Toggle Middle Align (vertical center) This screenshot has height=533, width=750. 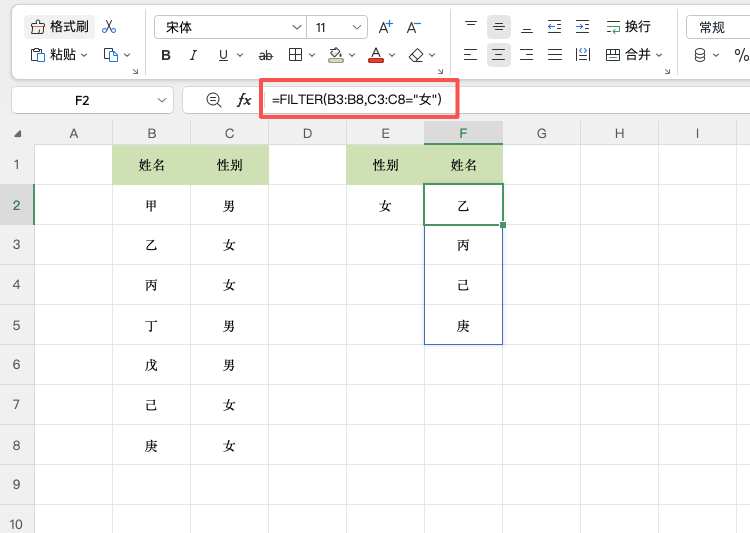click(x=499, y=27)
